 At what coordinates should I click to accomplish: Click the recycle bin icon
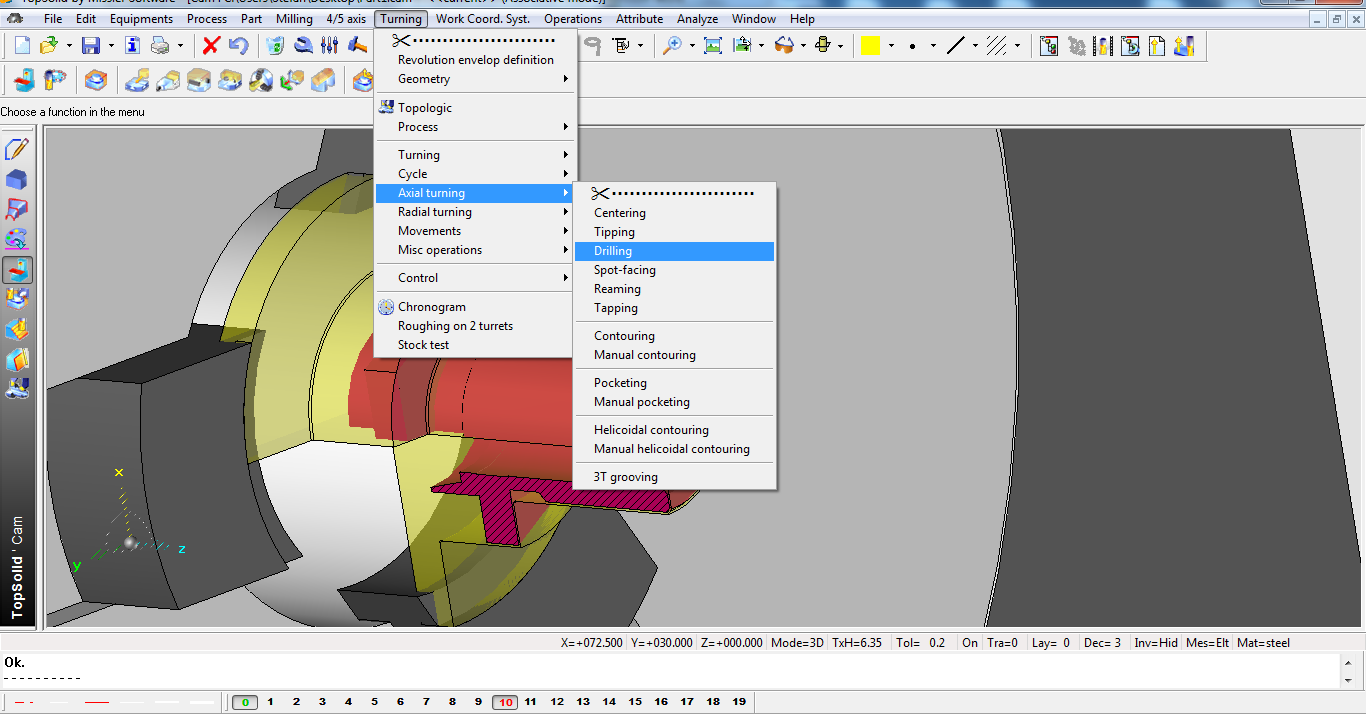(276, 45)
